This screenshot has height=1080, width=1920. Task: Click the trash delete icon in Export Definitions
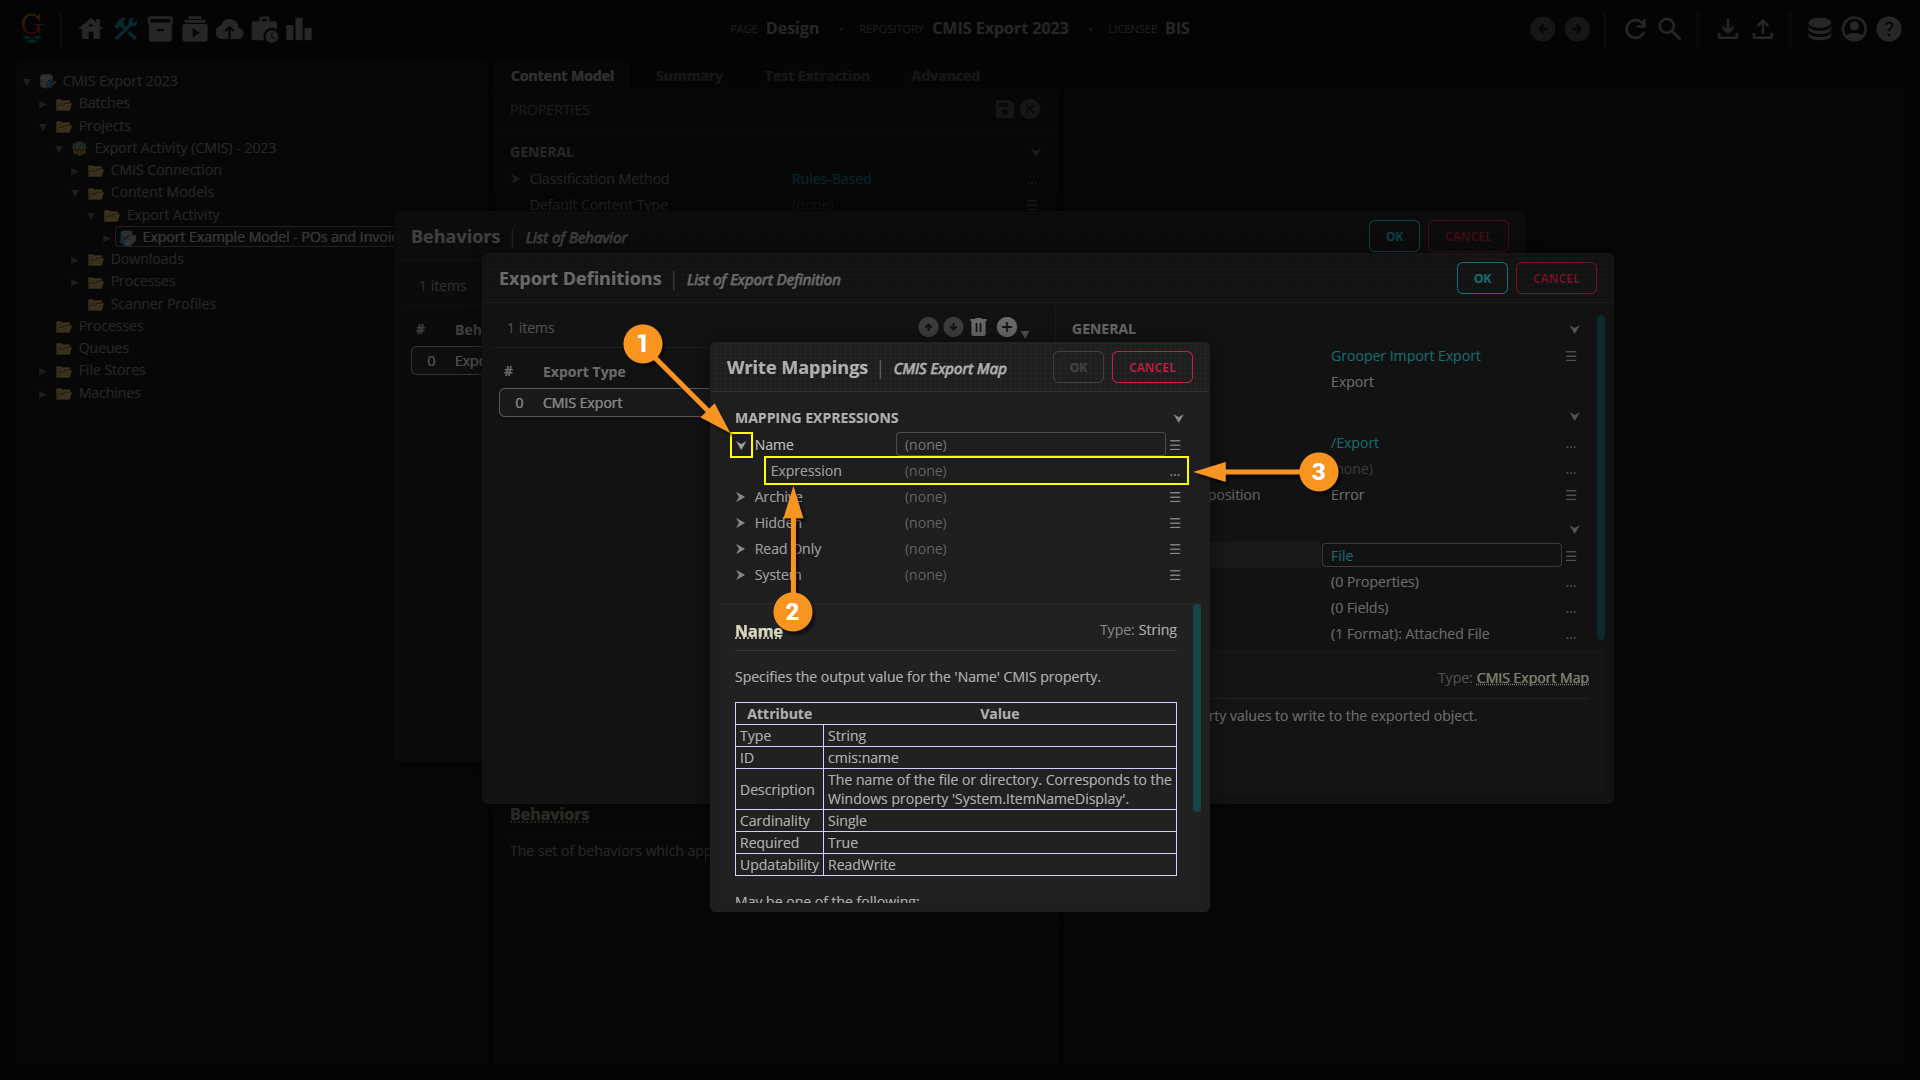click(978, 327)
